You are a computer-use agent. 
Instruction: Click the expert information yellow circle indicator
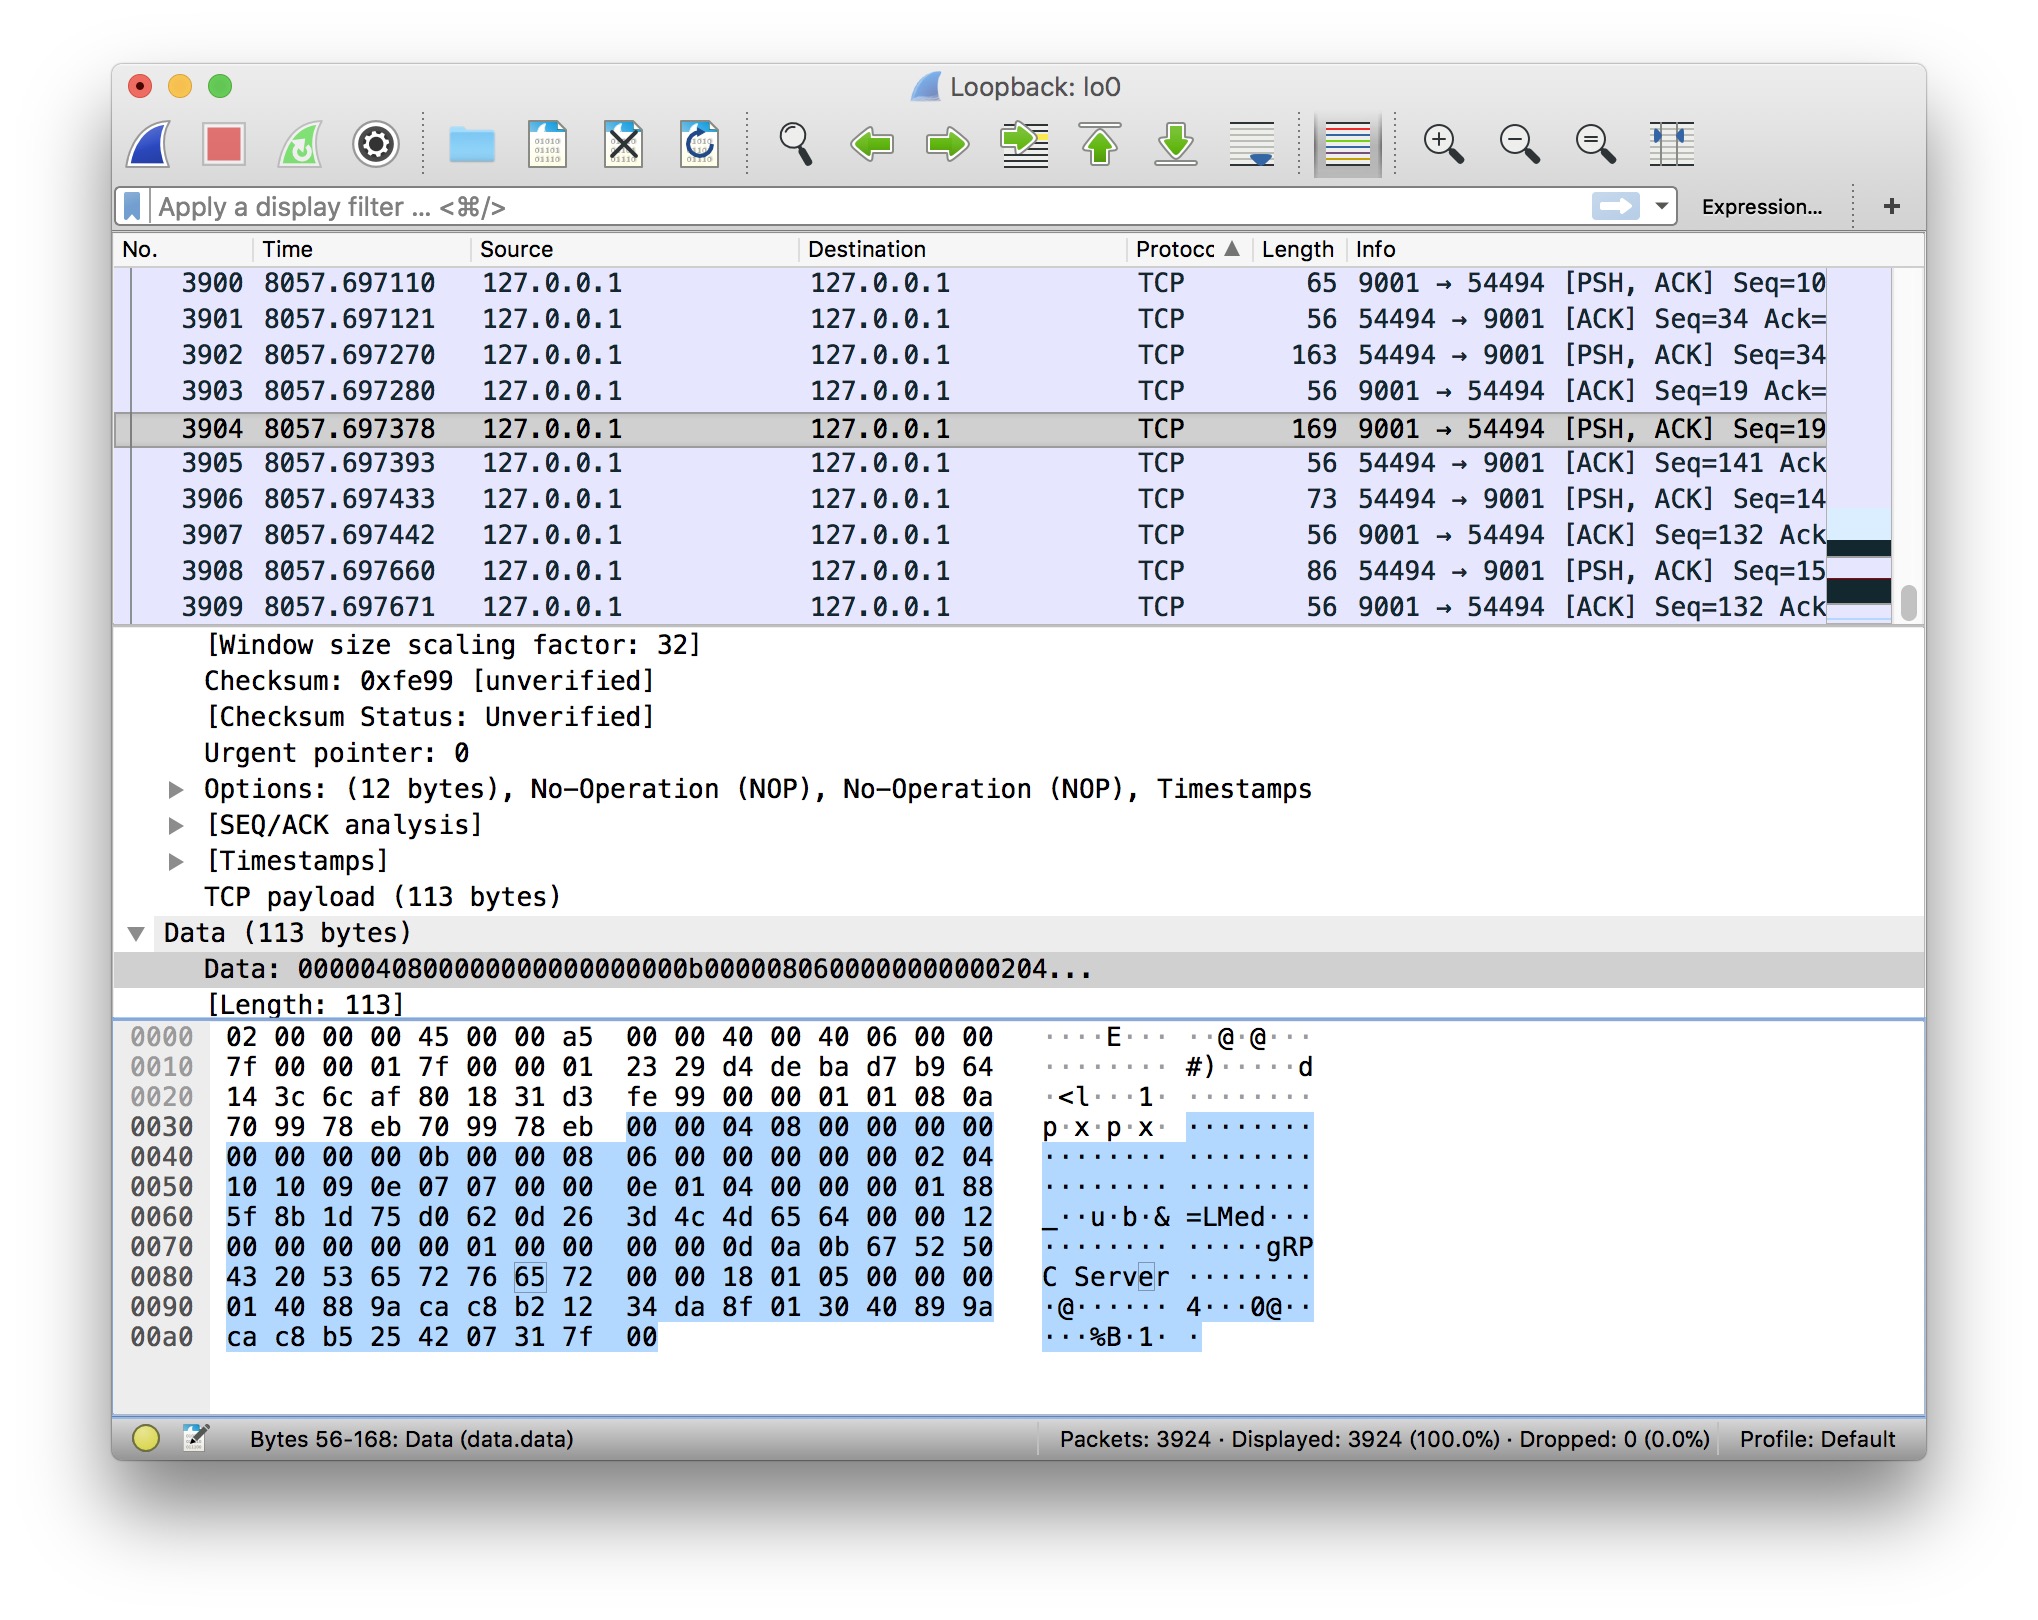click(x=146, y=1438)
